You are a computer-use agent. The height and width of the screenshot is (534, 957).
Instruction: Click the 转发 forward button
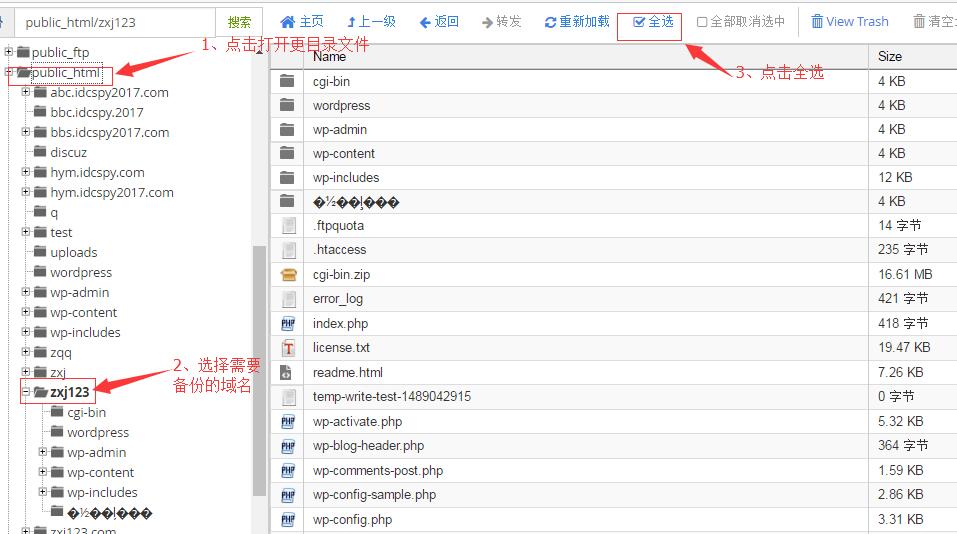pos(501,21)
